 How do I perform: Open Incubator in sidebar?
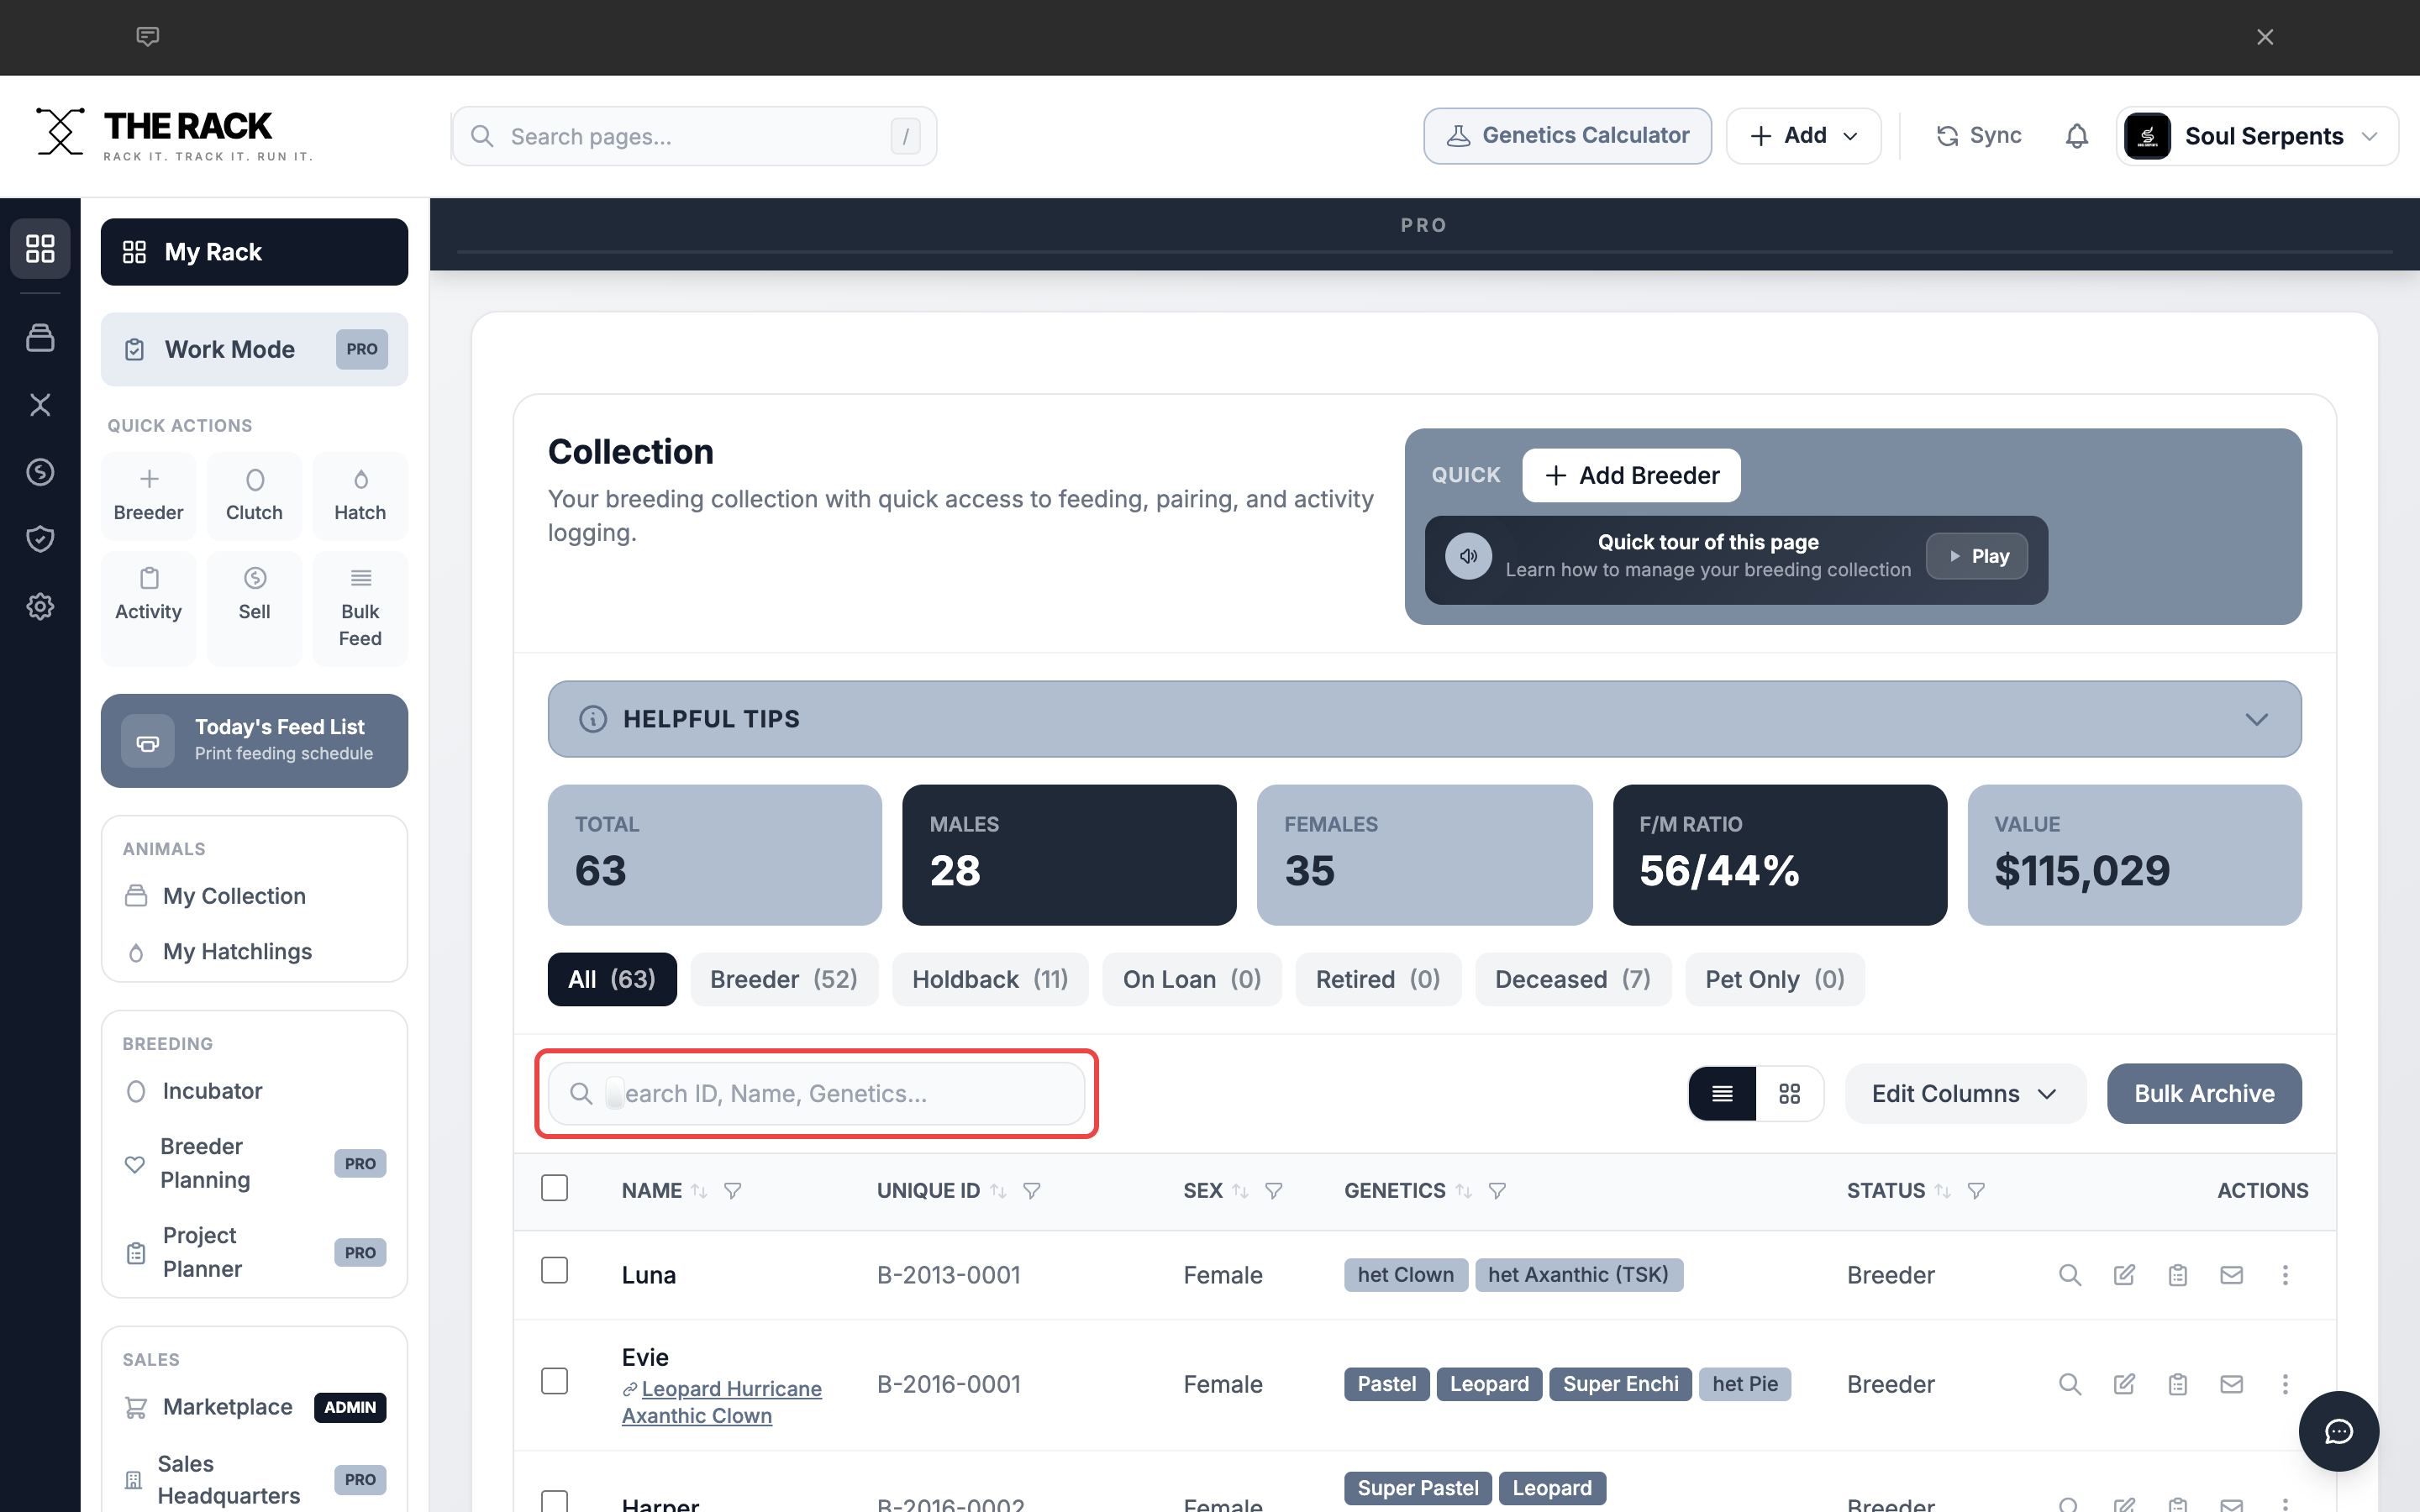pos(254,1091)
